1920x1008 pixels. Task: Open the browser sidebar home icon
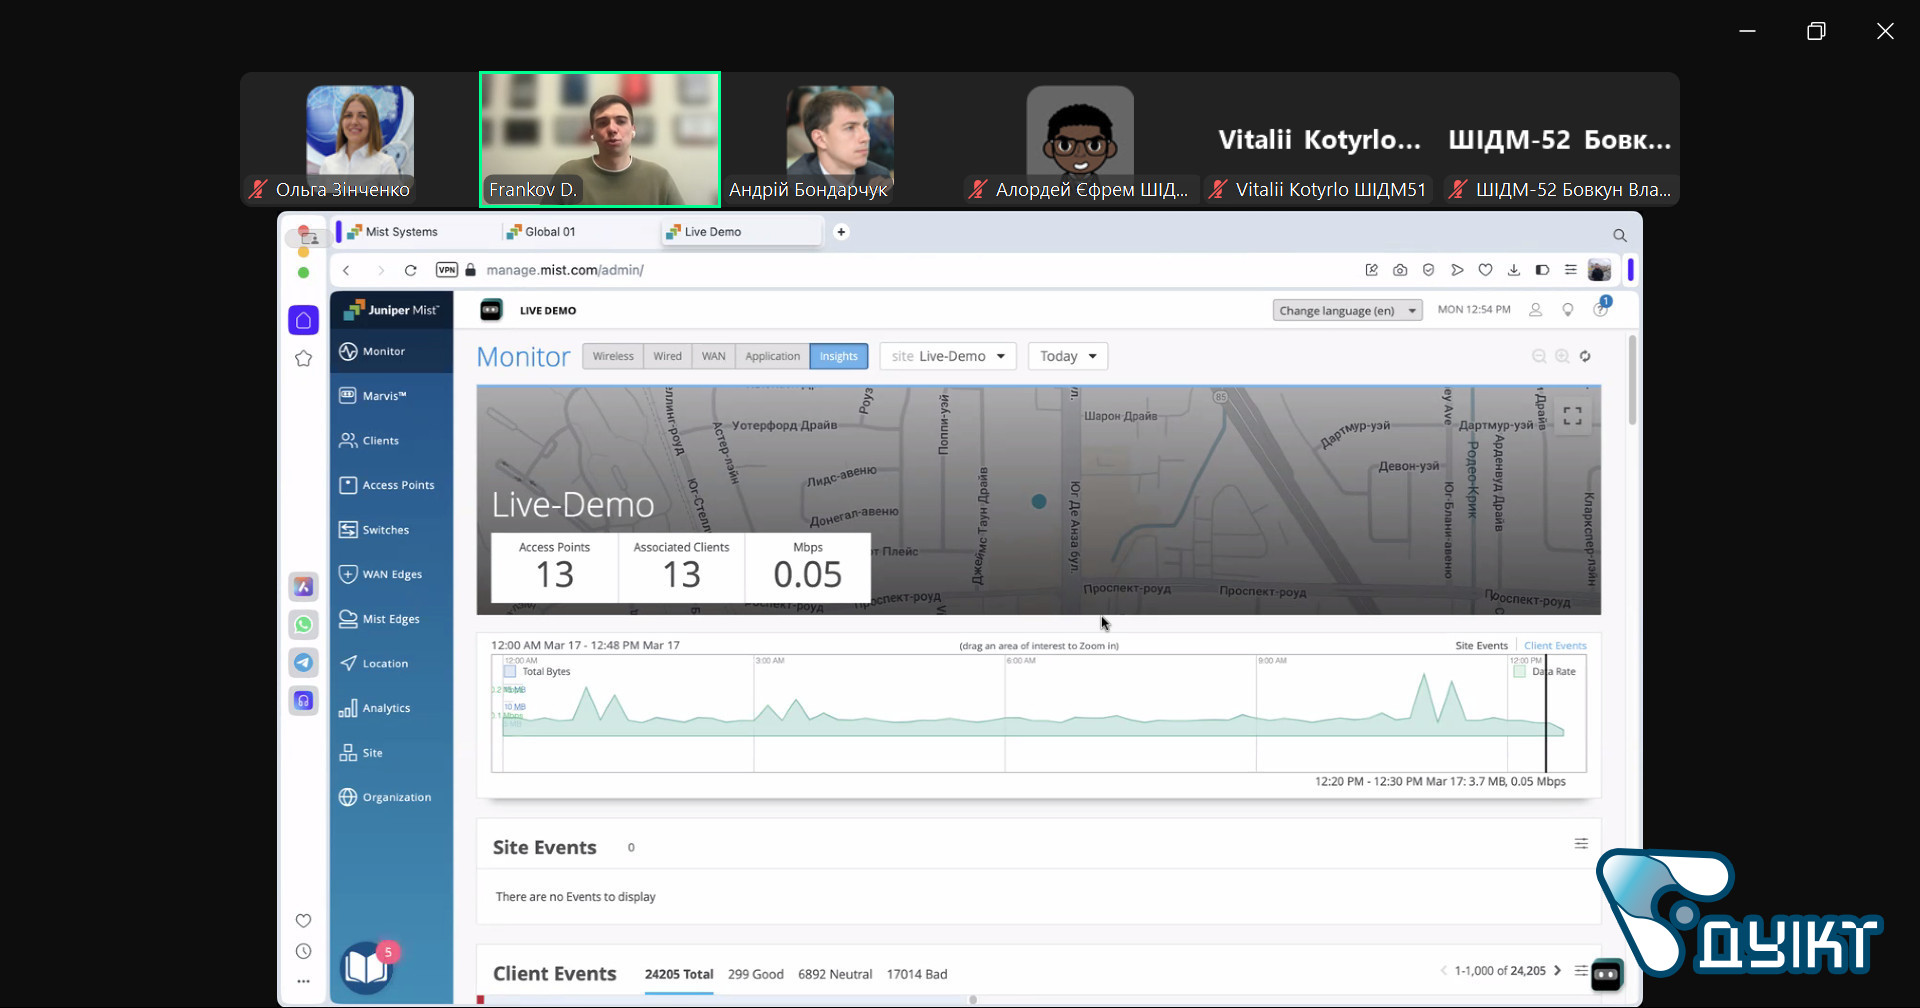tap(304, 320)
